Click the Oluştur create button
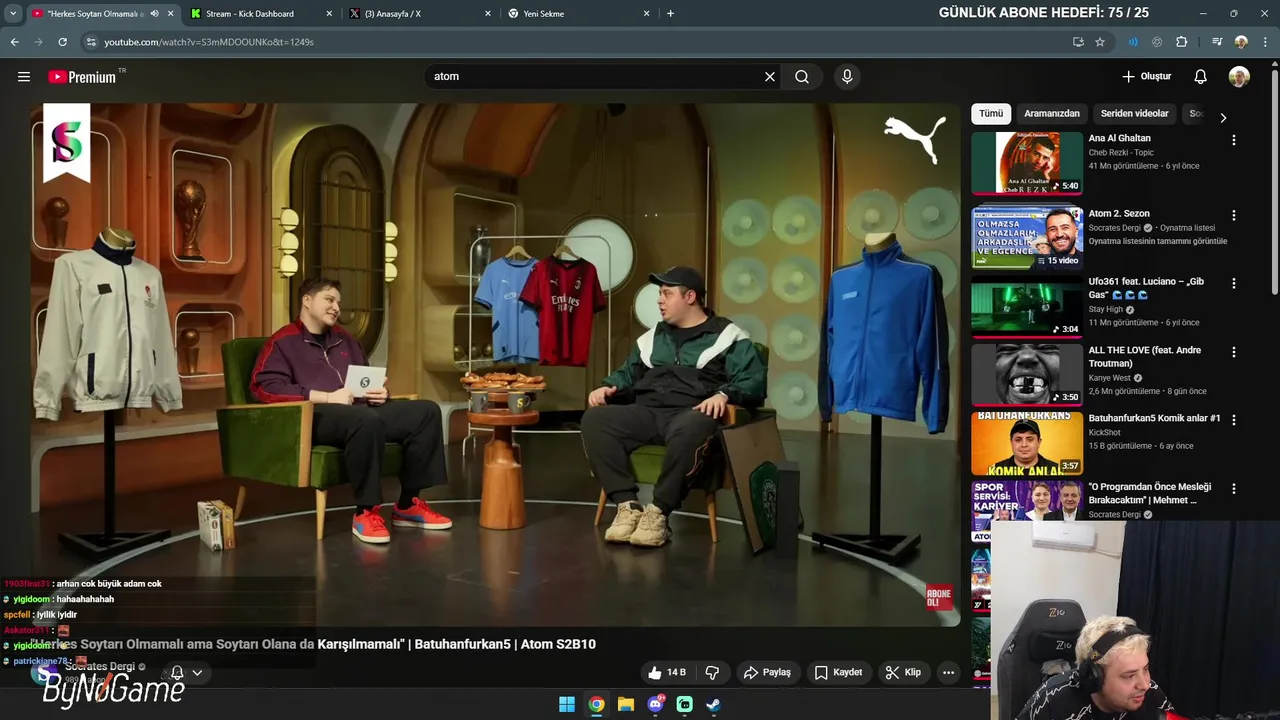 tap(1146, 77)
